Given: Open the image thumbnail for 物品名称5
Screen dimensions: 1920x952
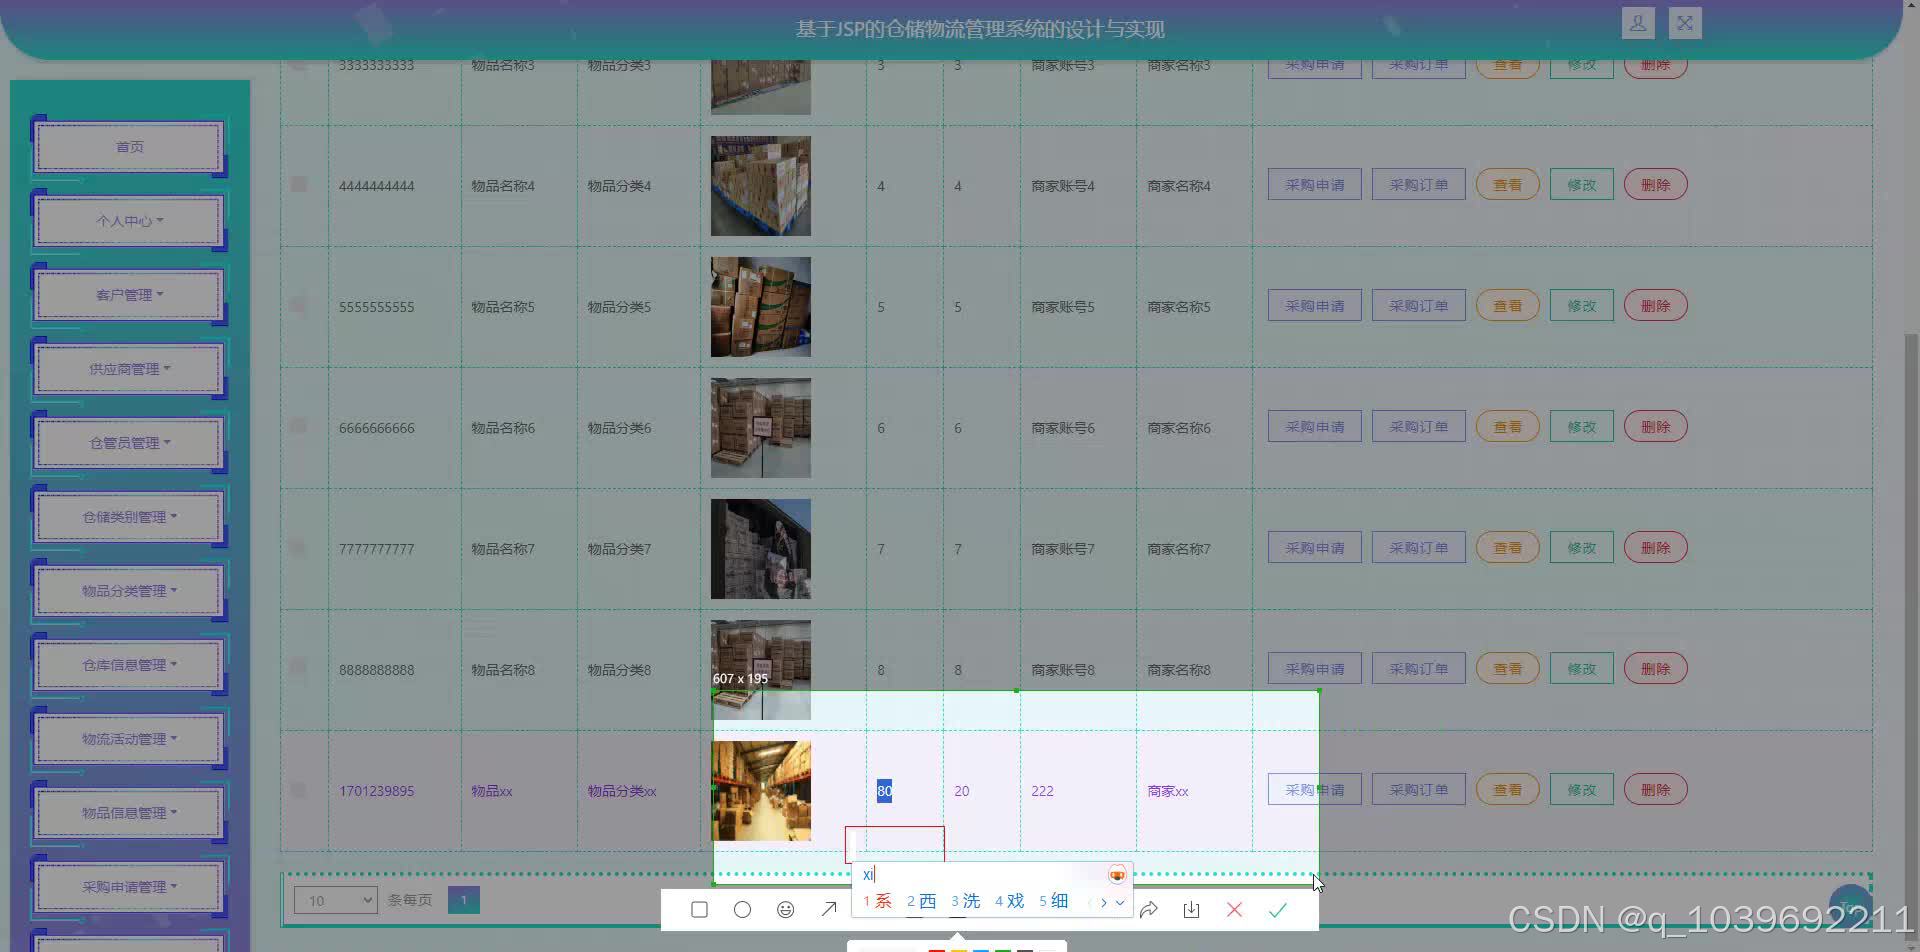Looking at the screenshot, I should (761, 307).
